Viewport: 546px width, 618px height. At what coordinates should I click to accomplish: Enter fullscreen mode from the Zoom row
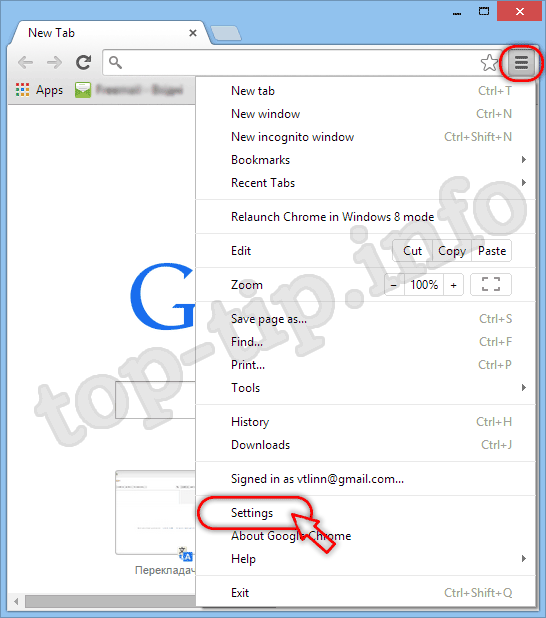click(x=491, y=284)
